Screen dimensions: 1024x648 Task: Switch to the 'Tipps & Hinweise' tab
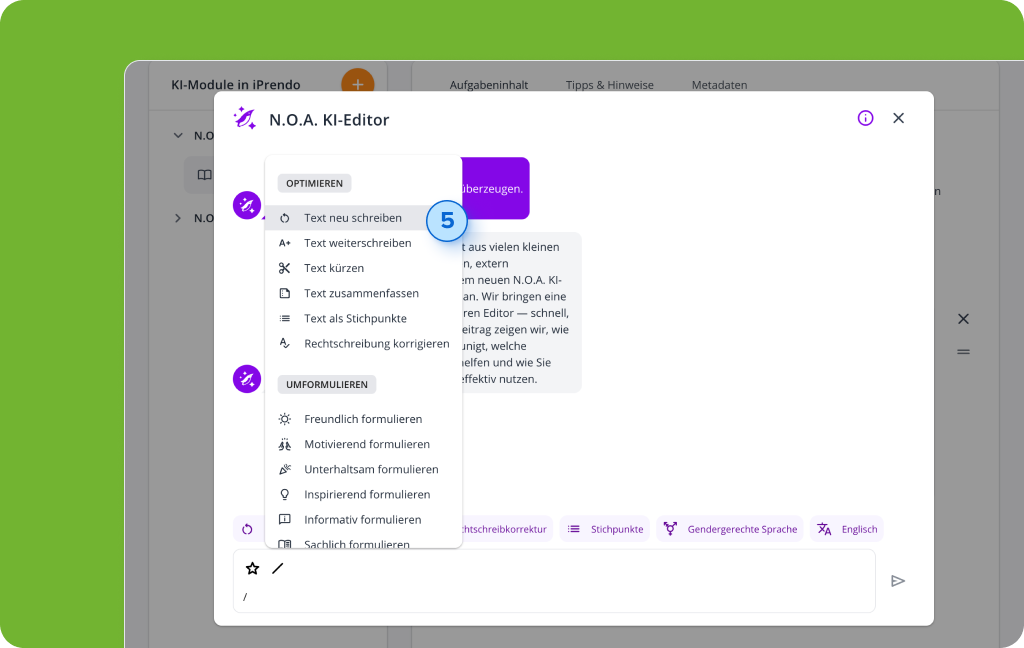click(609, 85)
